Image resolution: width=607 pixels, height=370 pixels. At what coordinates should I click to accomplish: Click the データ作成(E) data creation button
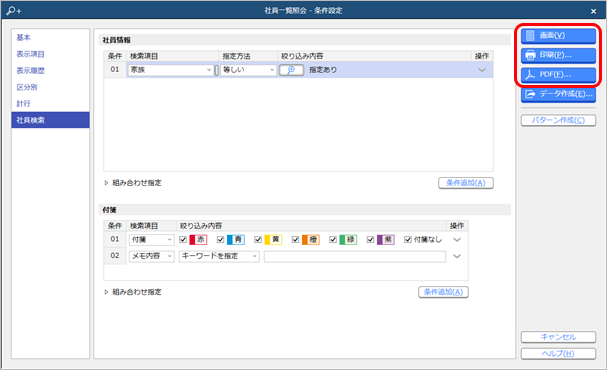[558, 94]
